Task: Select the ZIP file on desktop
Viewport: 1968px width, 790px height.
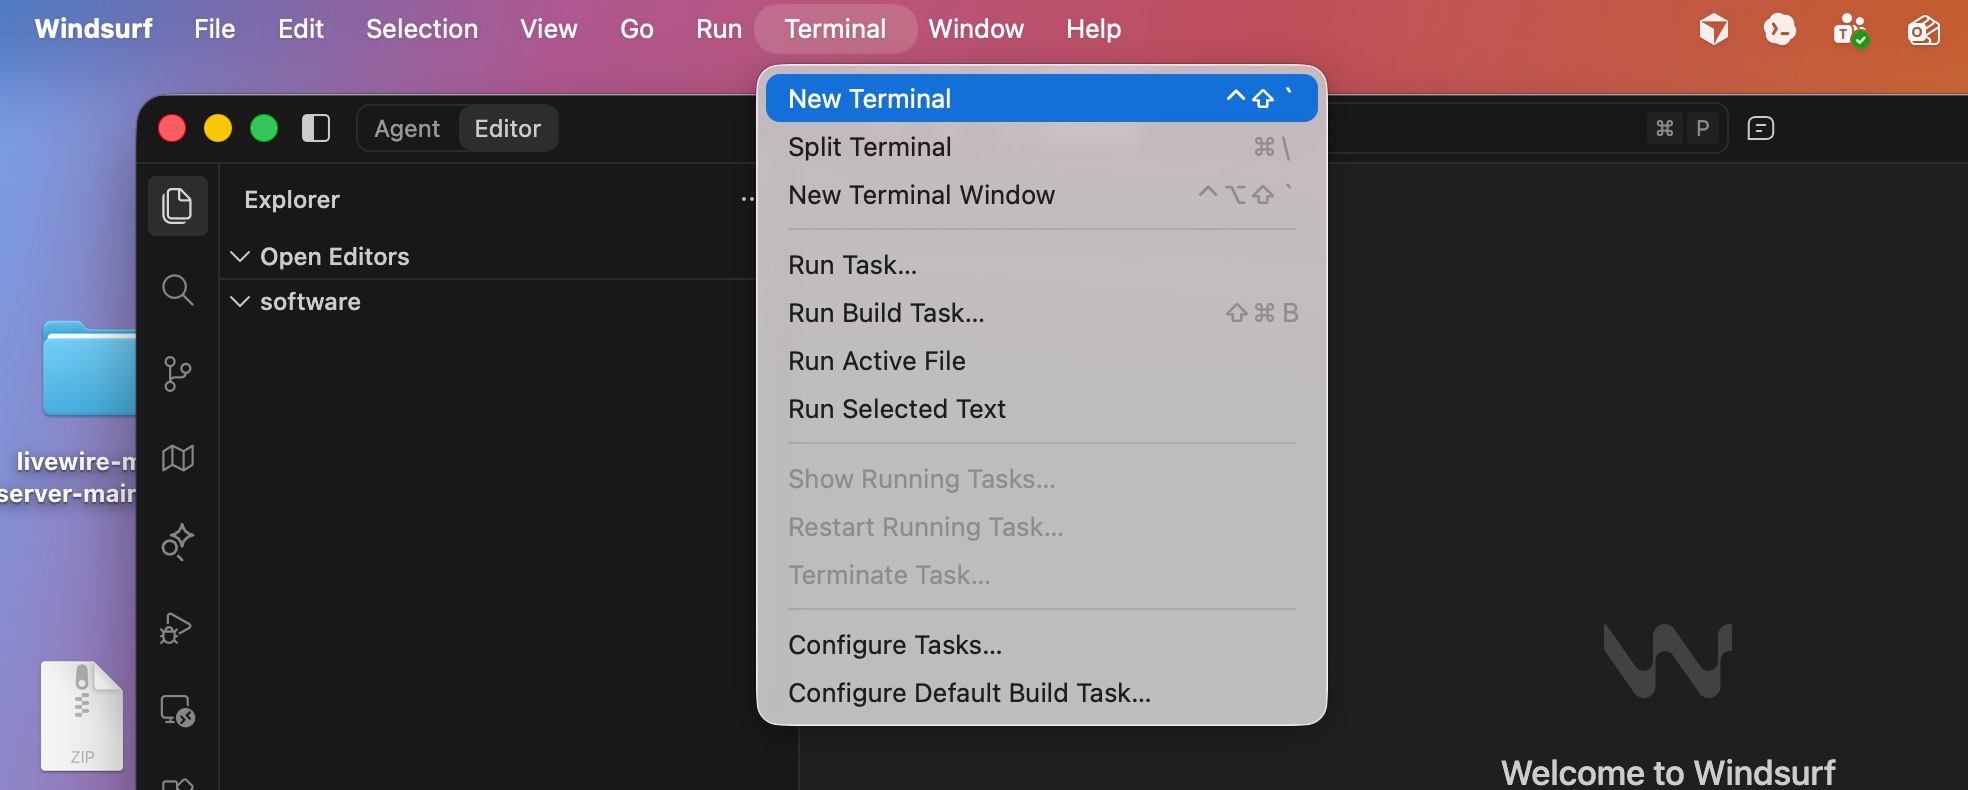Action: click(82, 716)
